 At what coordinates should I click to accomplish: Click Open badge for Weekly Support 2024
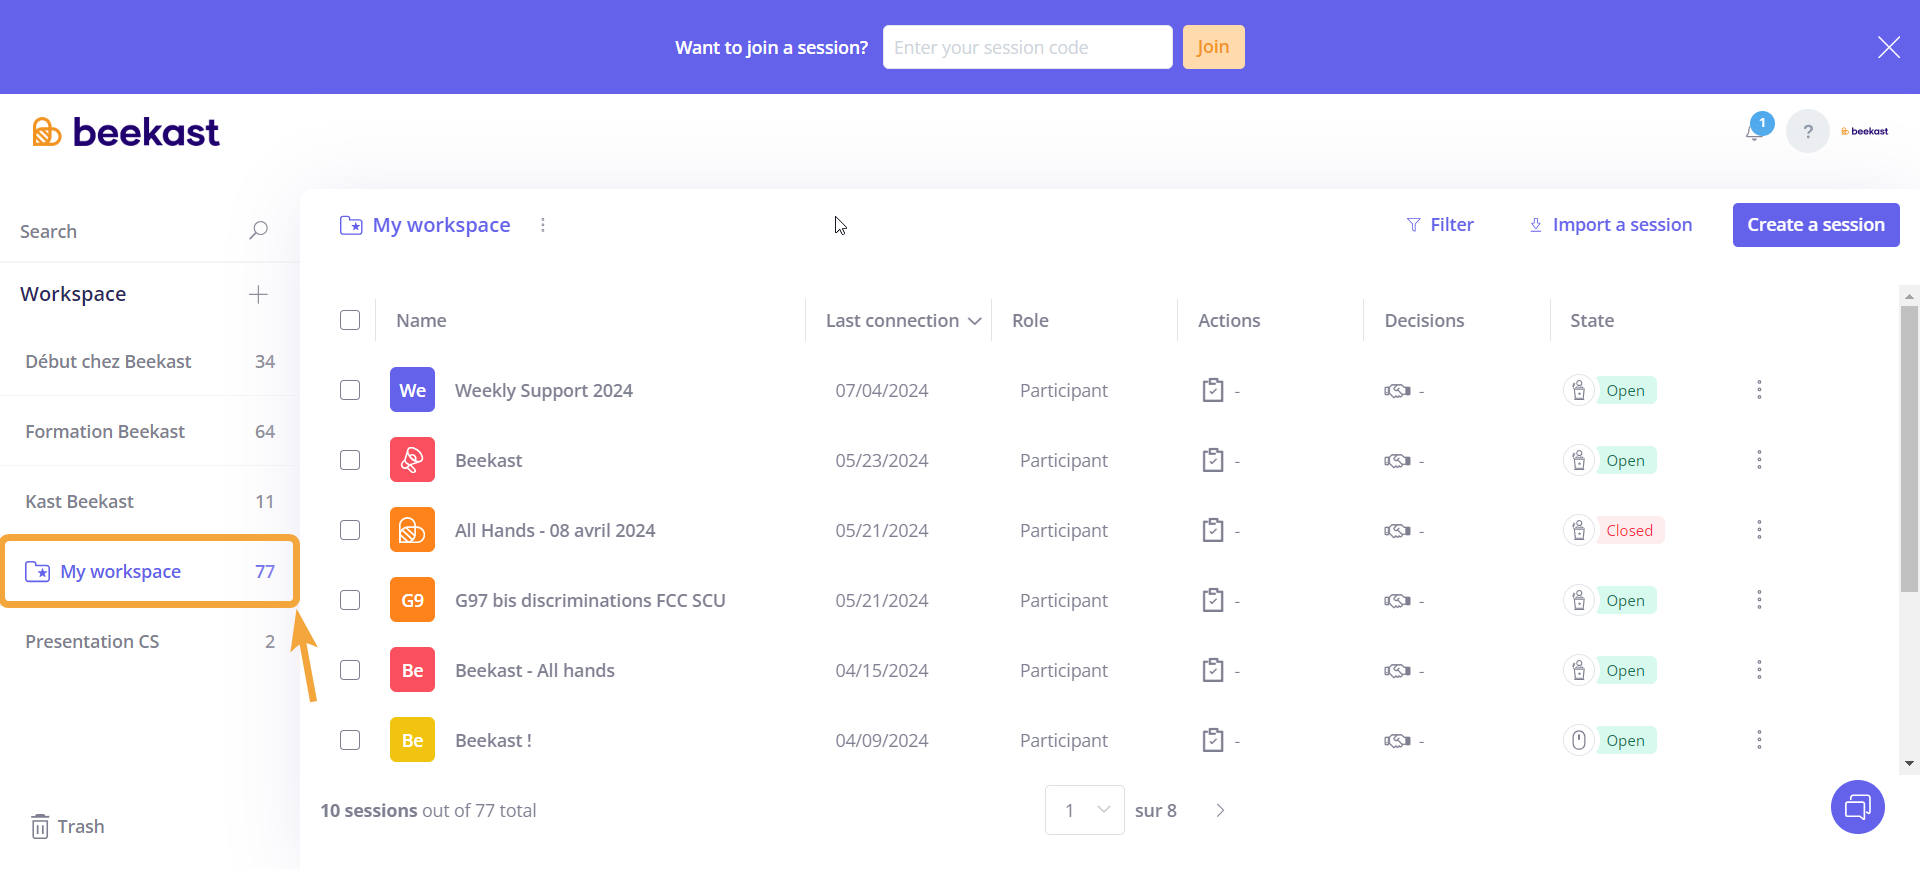[1625, 390]
